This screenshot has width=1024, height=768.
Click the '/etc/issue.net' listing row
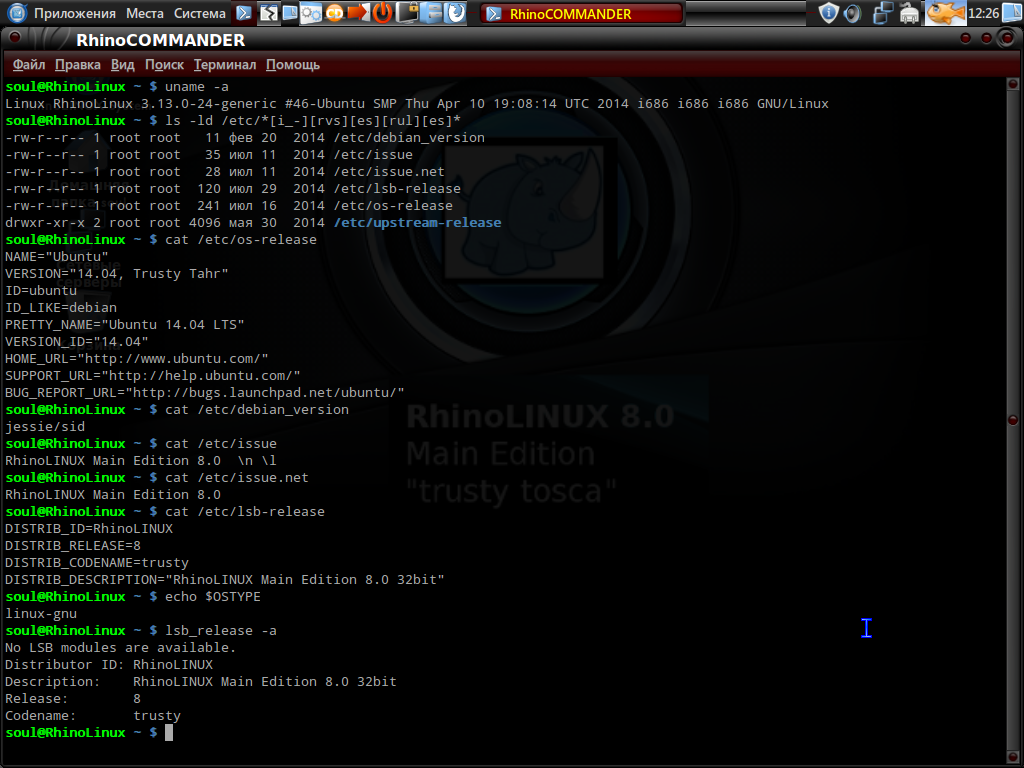[225, 172]
